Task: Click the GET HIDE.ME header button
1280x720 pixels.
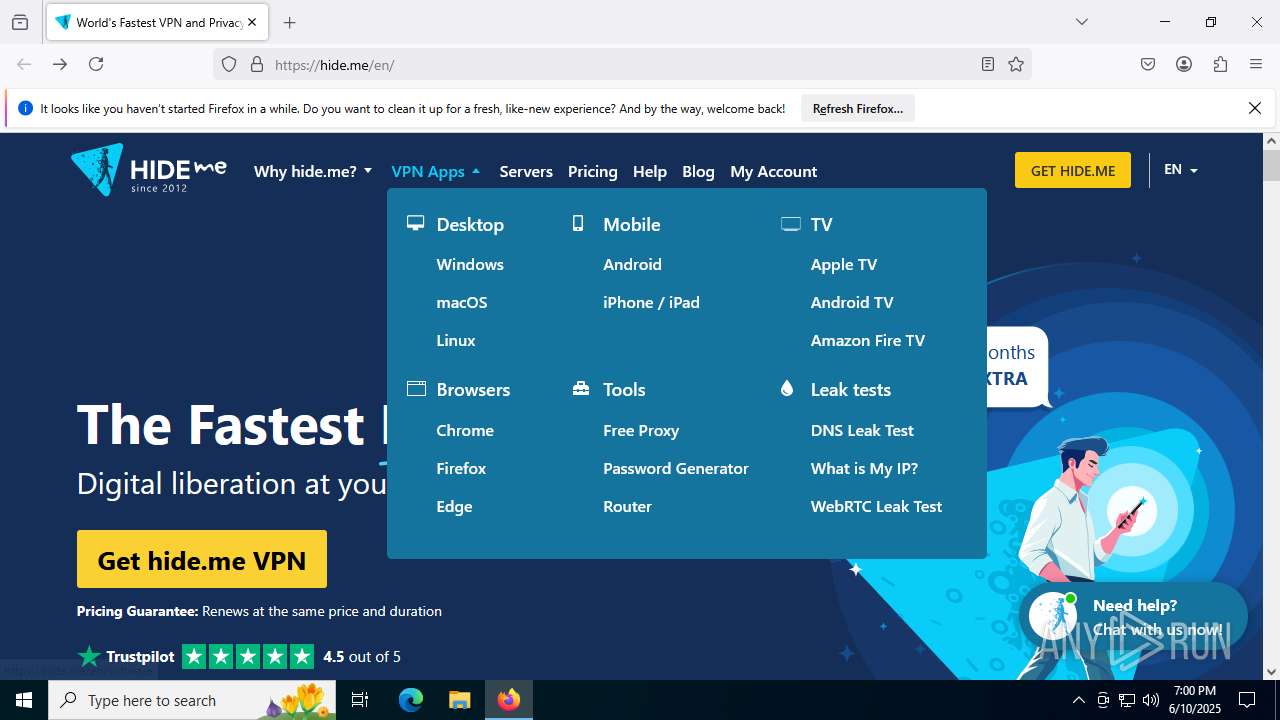Action: click(1073, 170)
